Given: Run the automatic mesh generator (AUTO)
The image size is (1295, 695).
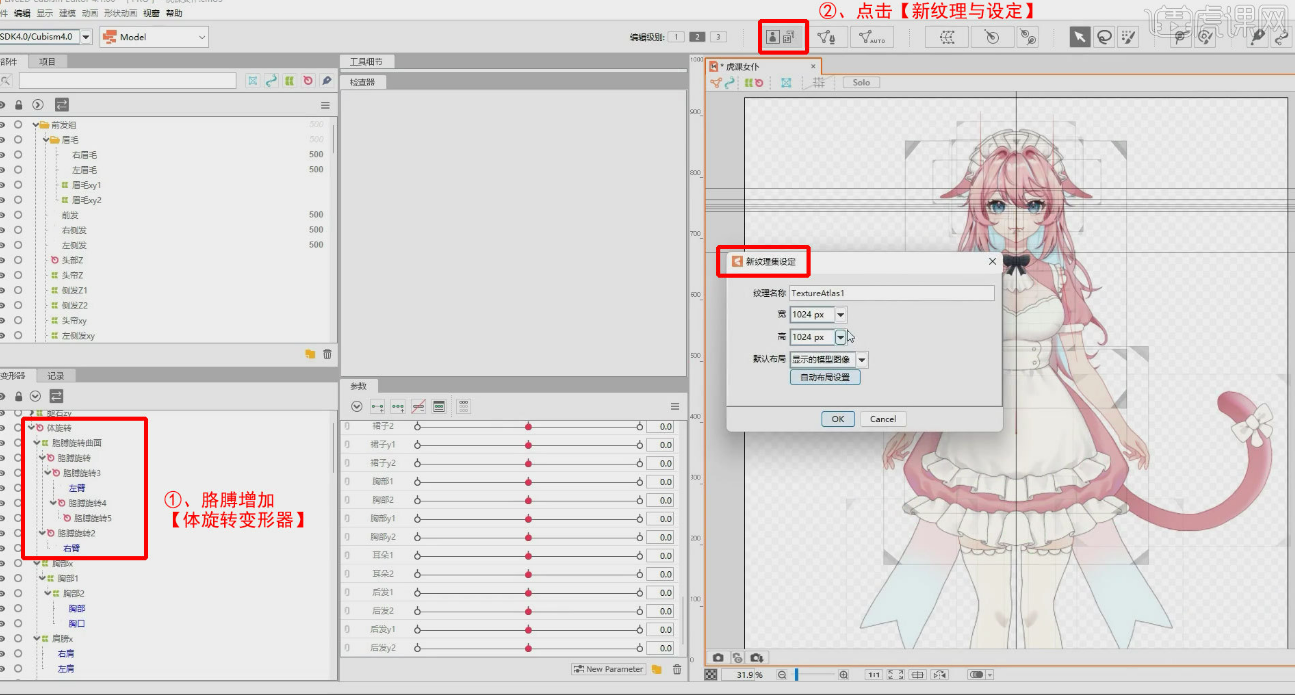Looking at the screenshot, I should point(872,37).
